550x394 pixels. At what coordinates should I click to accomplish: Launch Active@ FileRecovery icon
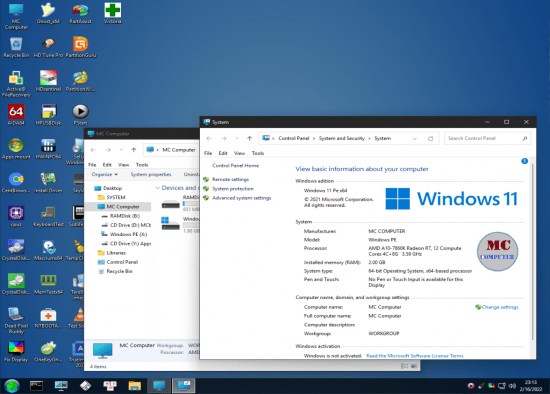(16, 84)
